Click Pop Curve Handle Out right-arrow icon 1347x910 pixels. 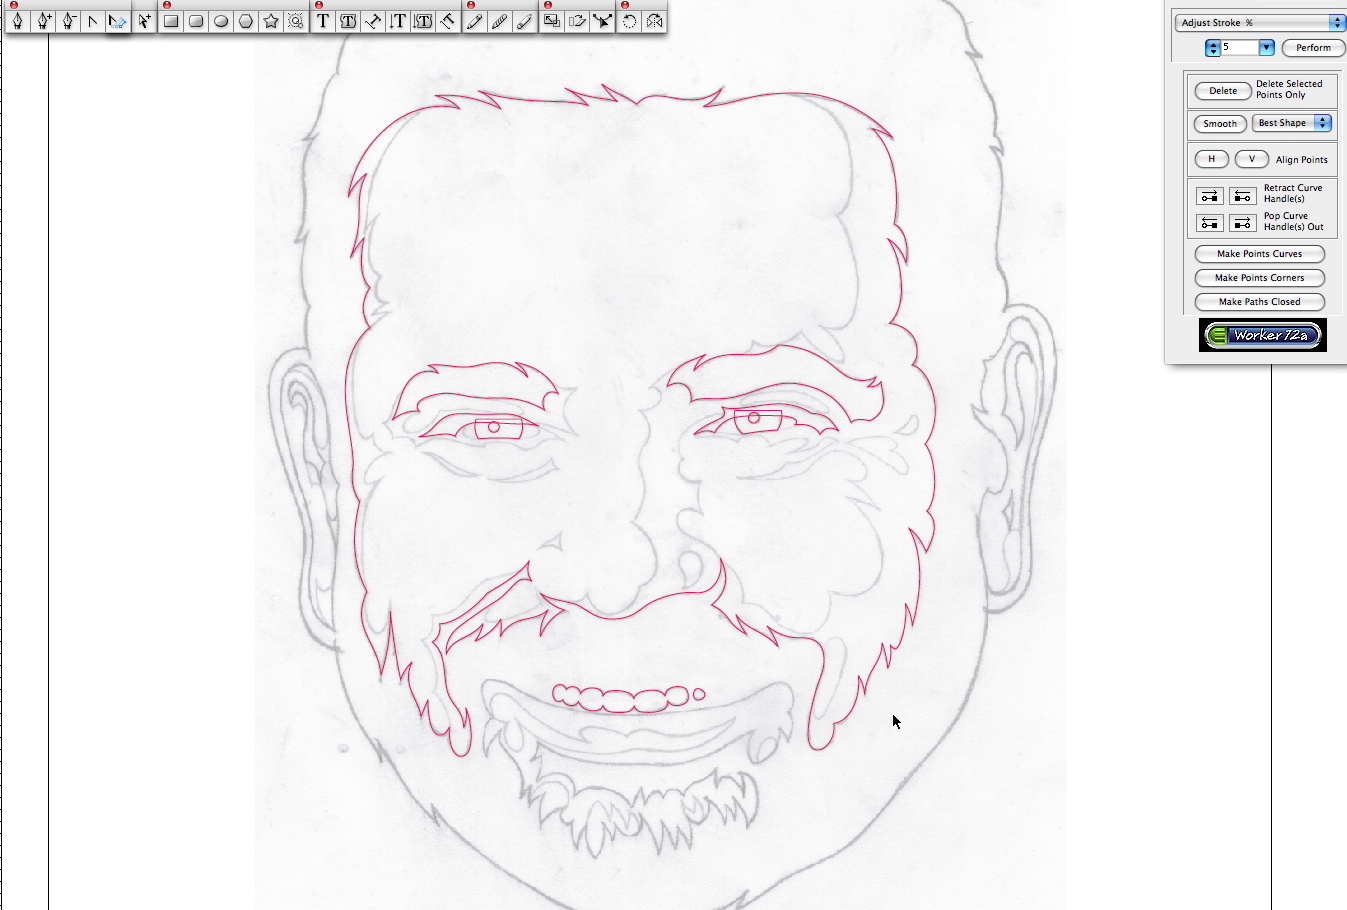1242,223
